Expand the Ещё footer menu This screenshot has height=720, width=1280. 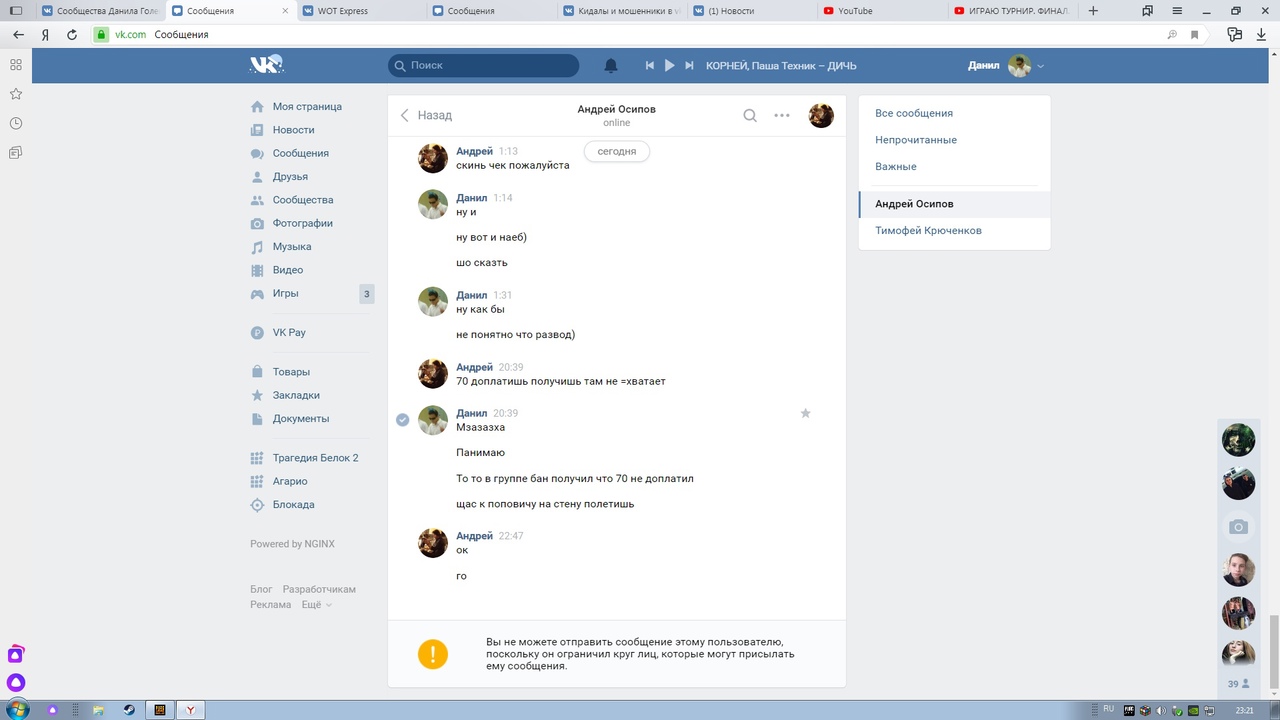316,605
